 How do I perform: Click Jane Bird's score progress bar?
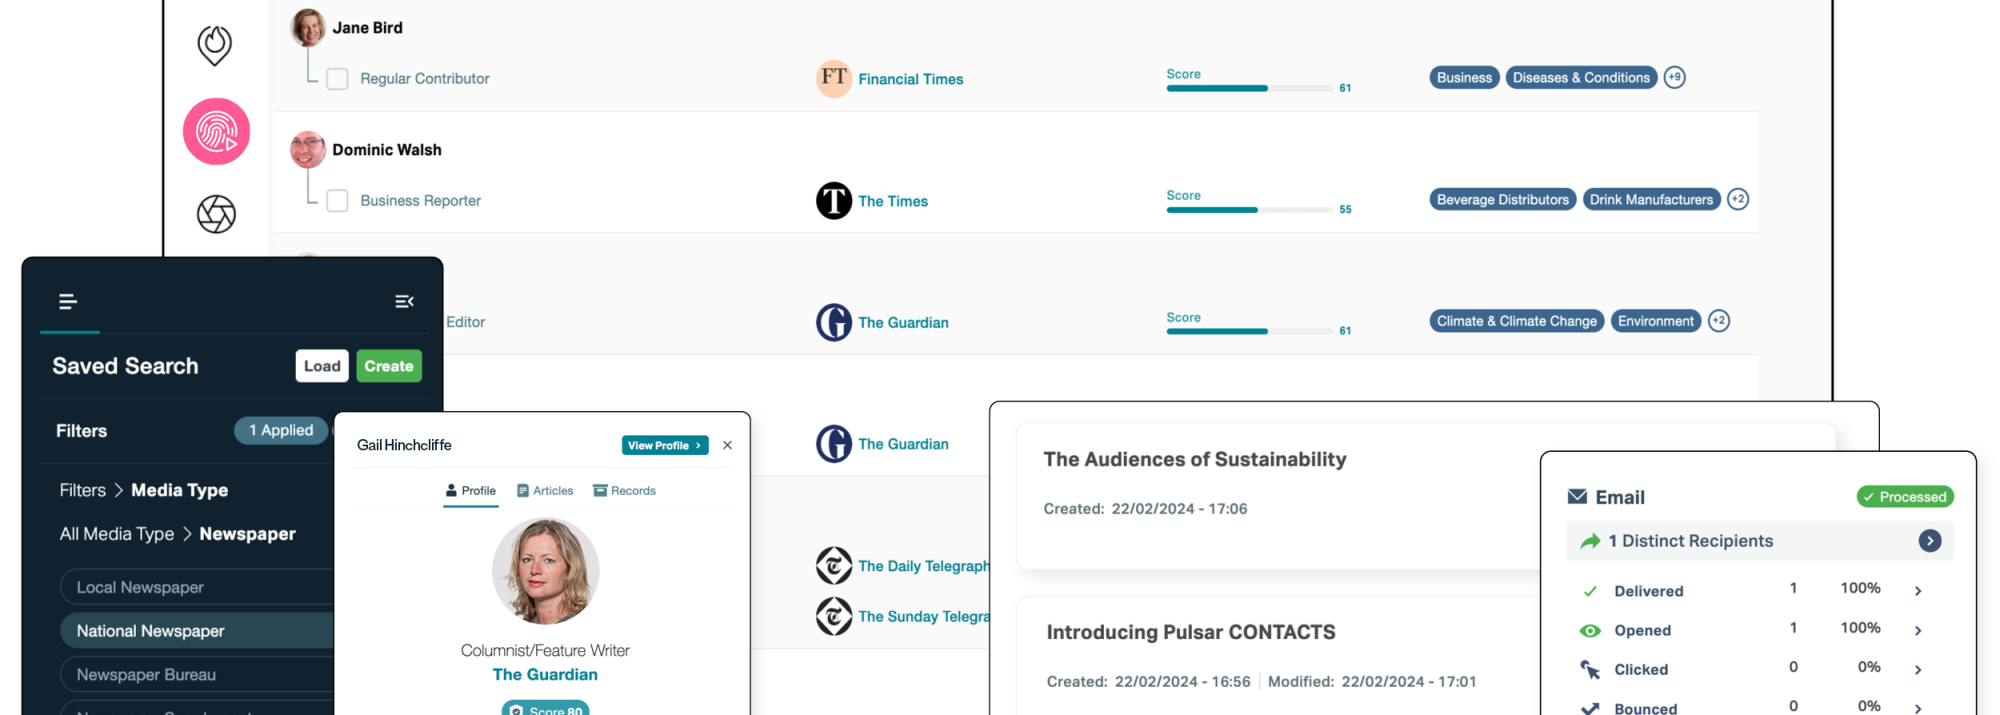pyautogui.click(x=1248, y=88)
